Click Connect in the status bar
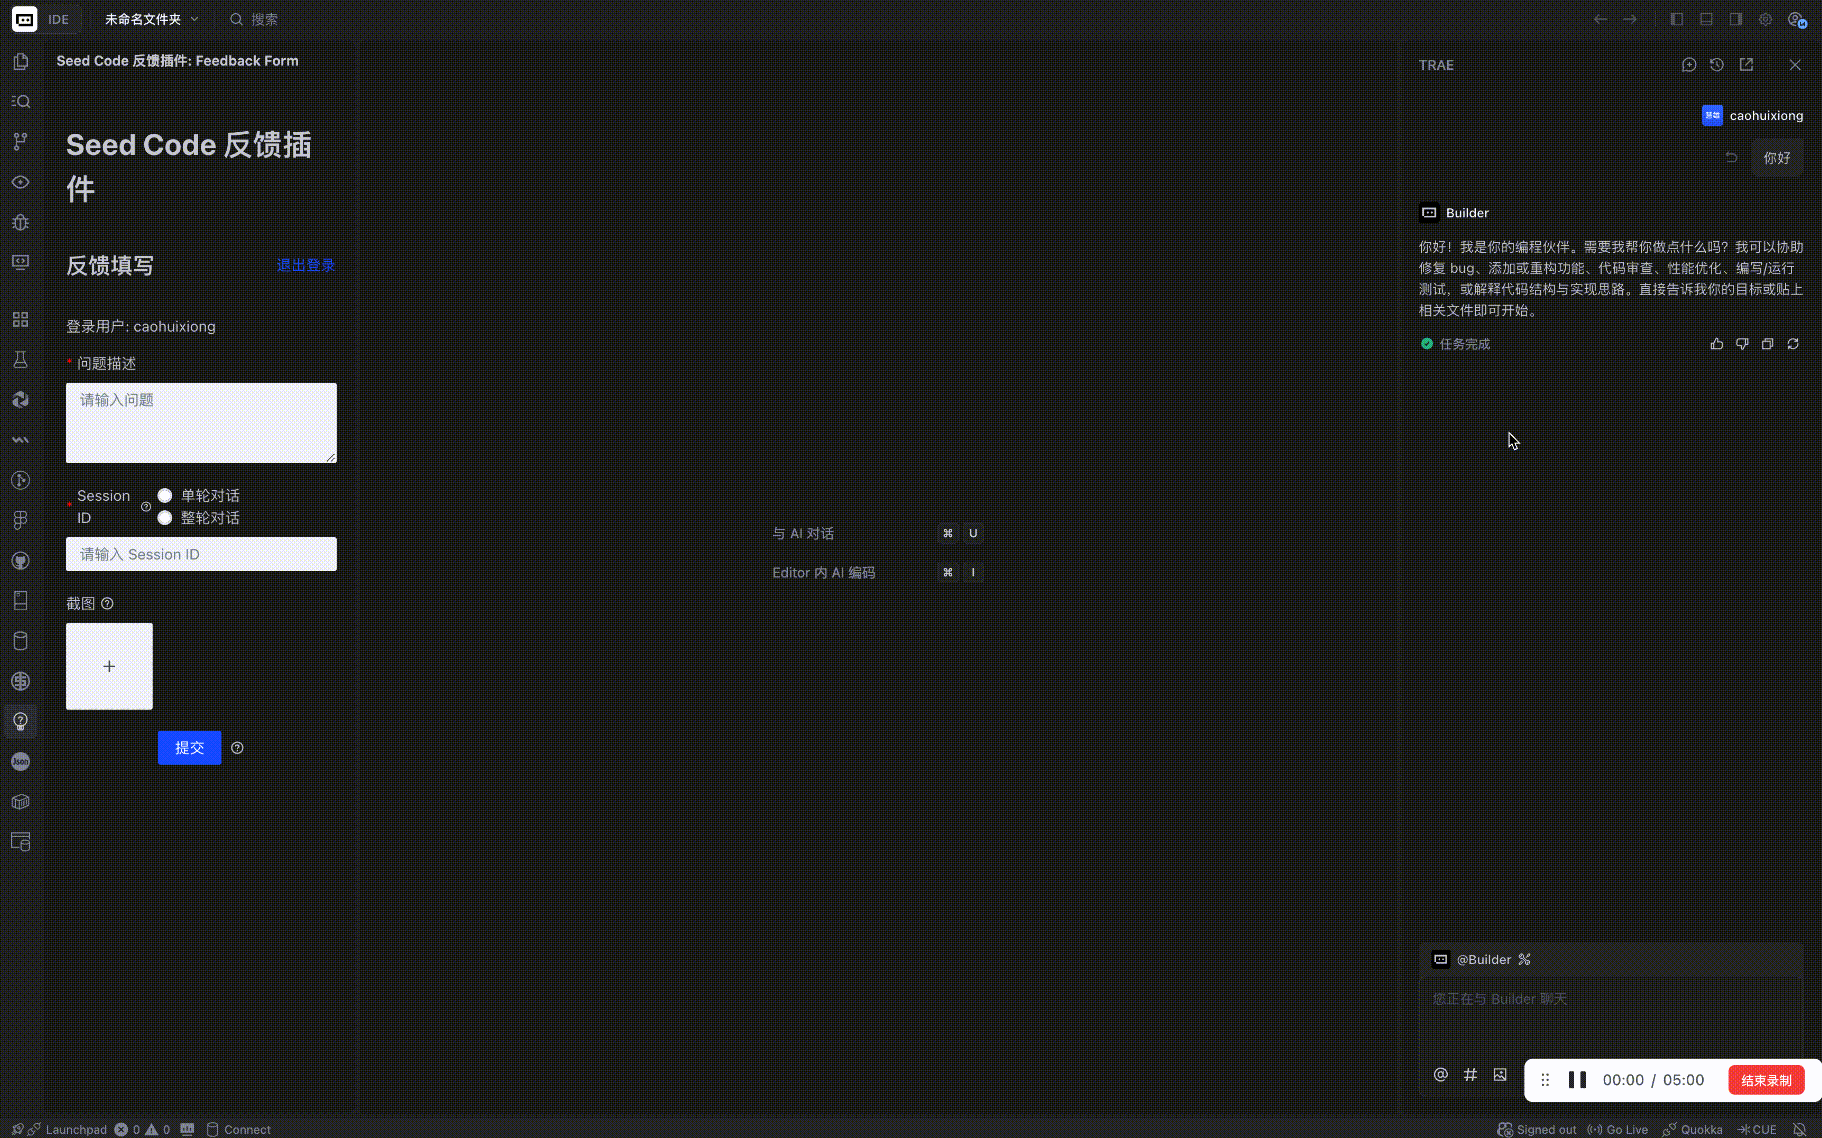Screen dimensions: 1822x1138 click(x=239, y=1129)
